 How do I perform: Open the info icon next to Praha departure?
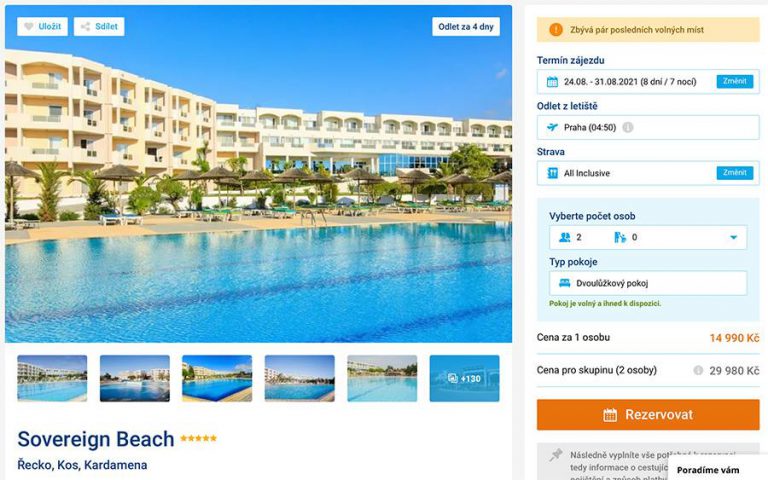pyautogui.click(x=627, y=127)
